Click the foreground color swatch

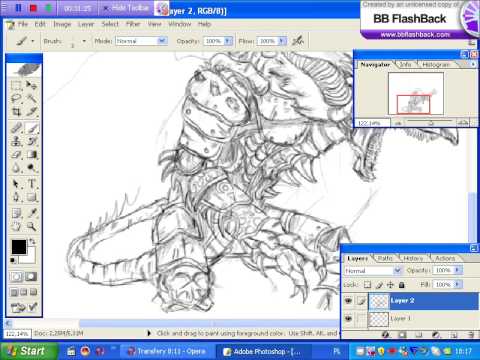(x=19, y=247)
